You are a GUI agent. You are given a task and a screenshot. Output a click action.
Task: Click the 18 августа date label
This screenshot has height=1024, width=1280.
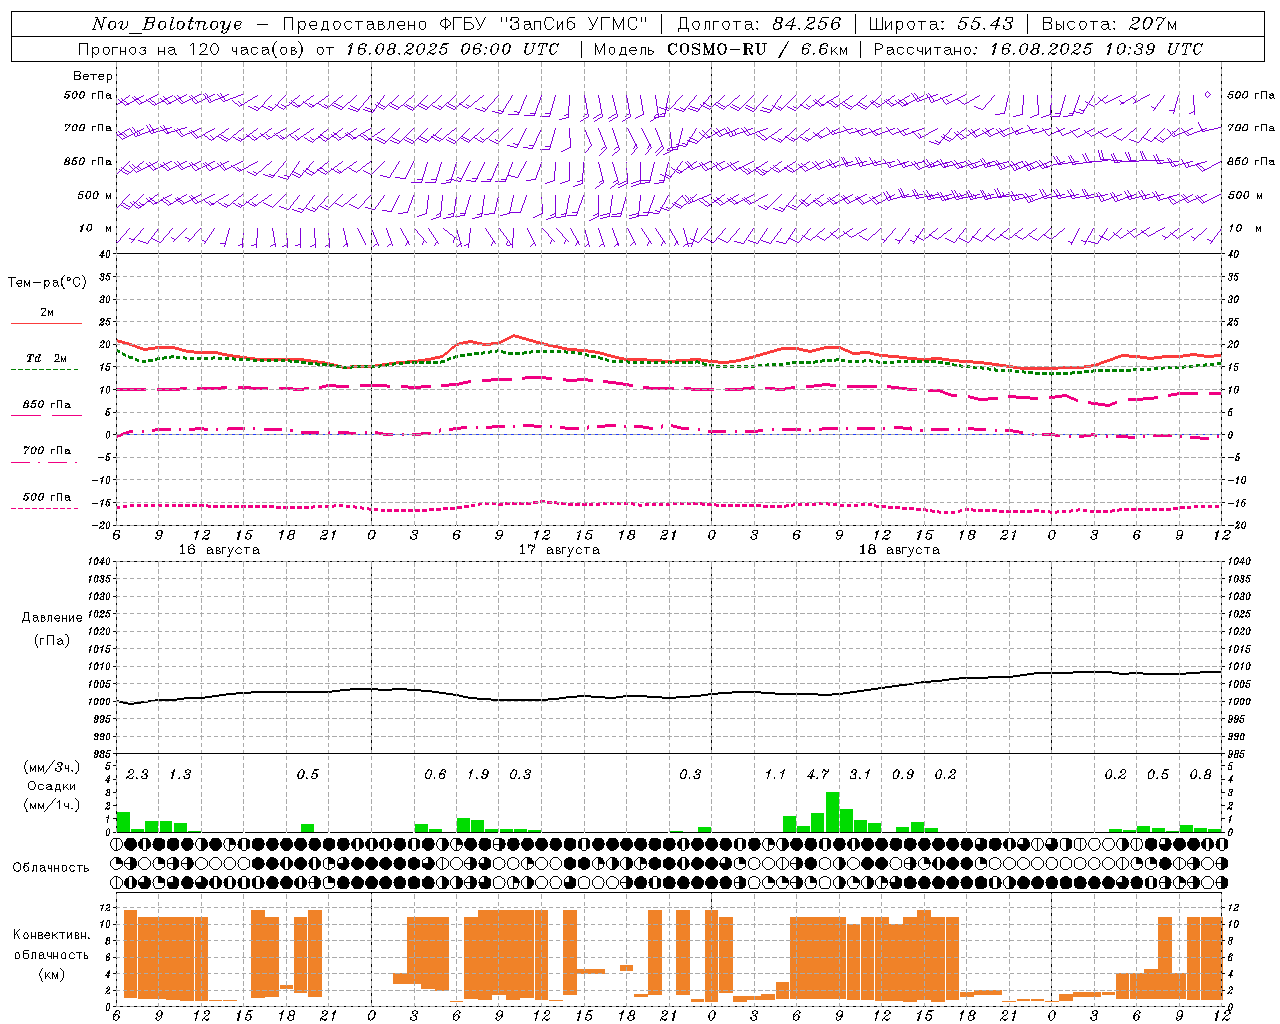pyautogui.click(x=899, y=550)
